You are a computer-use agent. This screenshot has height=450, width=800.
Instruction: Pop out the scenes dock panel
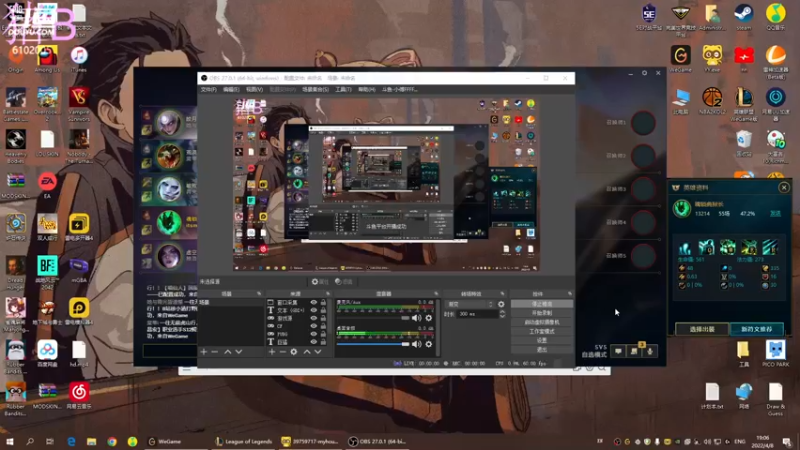click(259, 294)
